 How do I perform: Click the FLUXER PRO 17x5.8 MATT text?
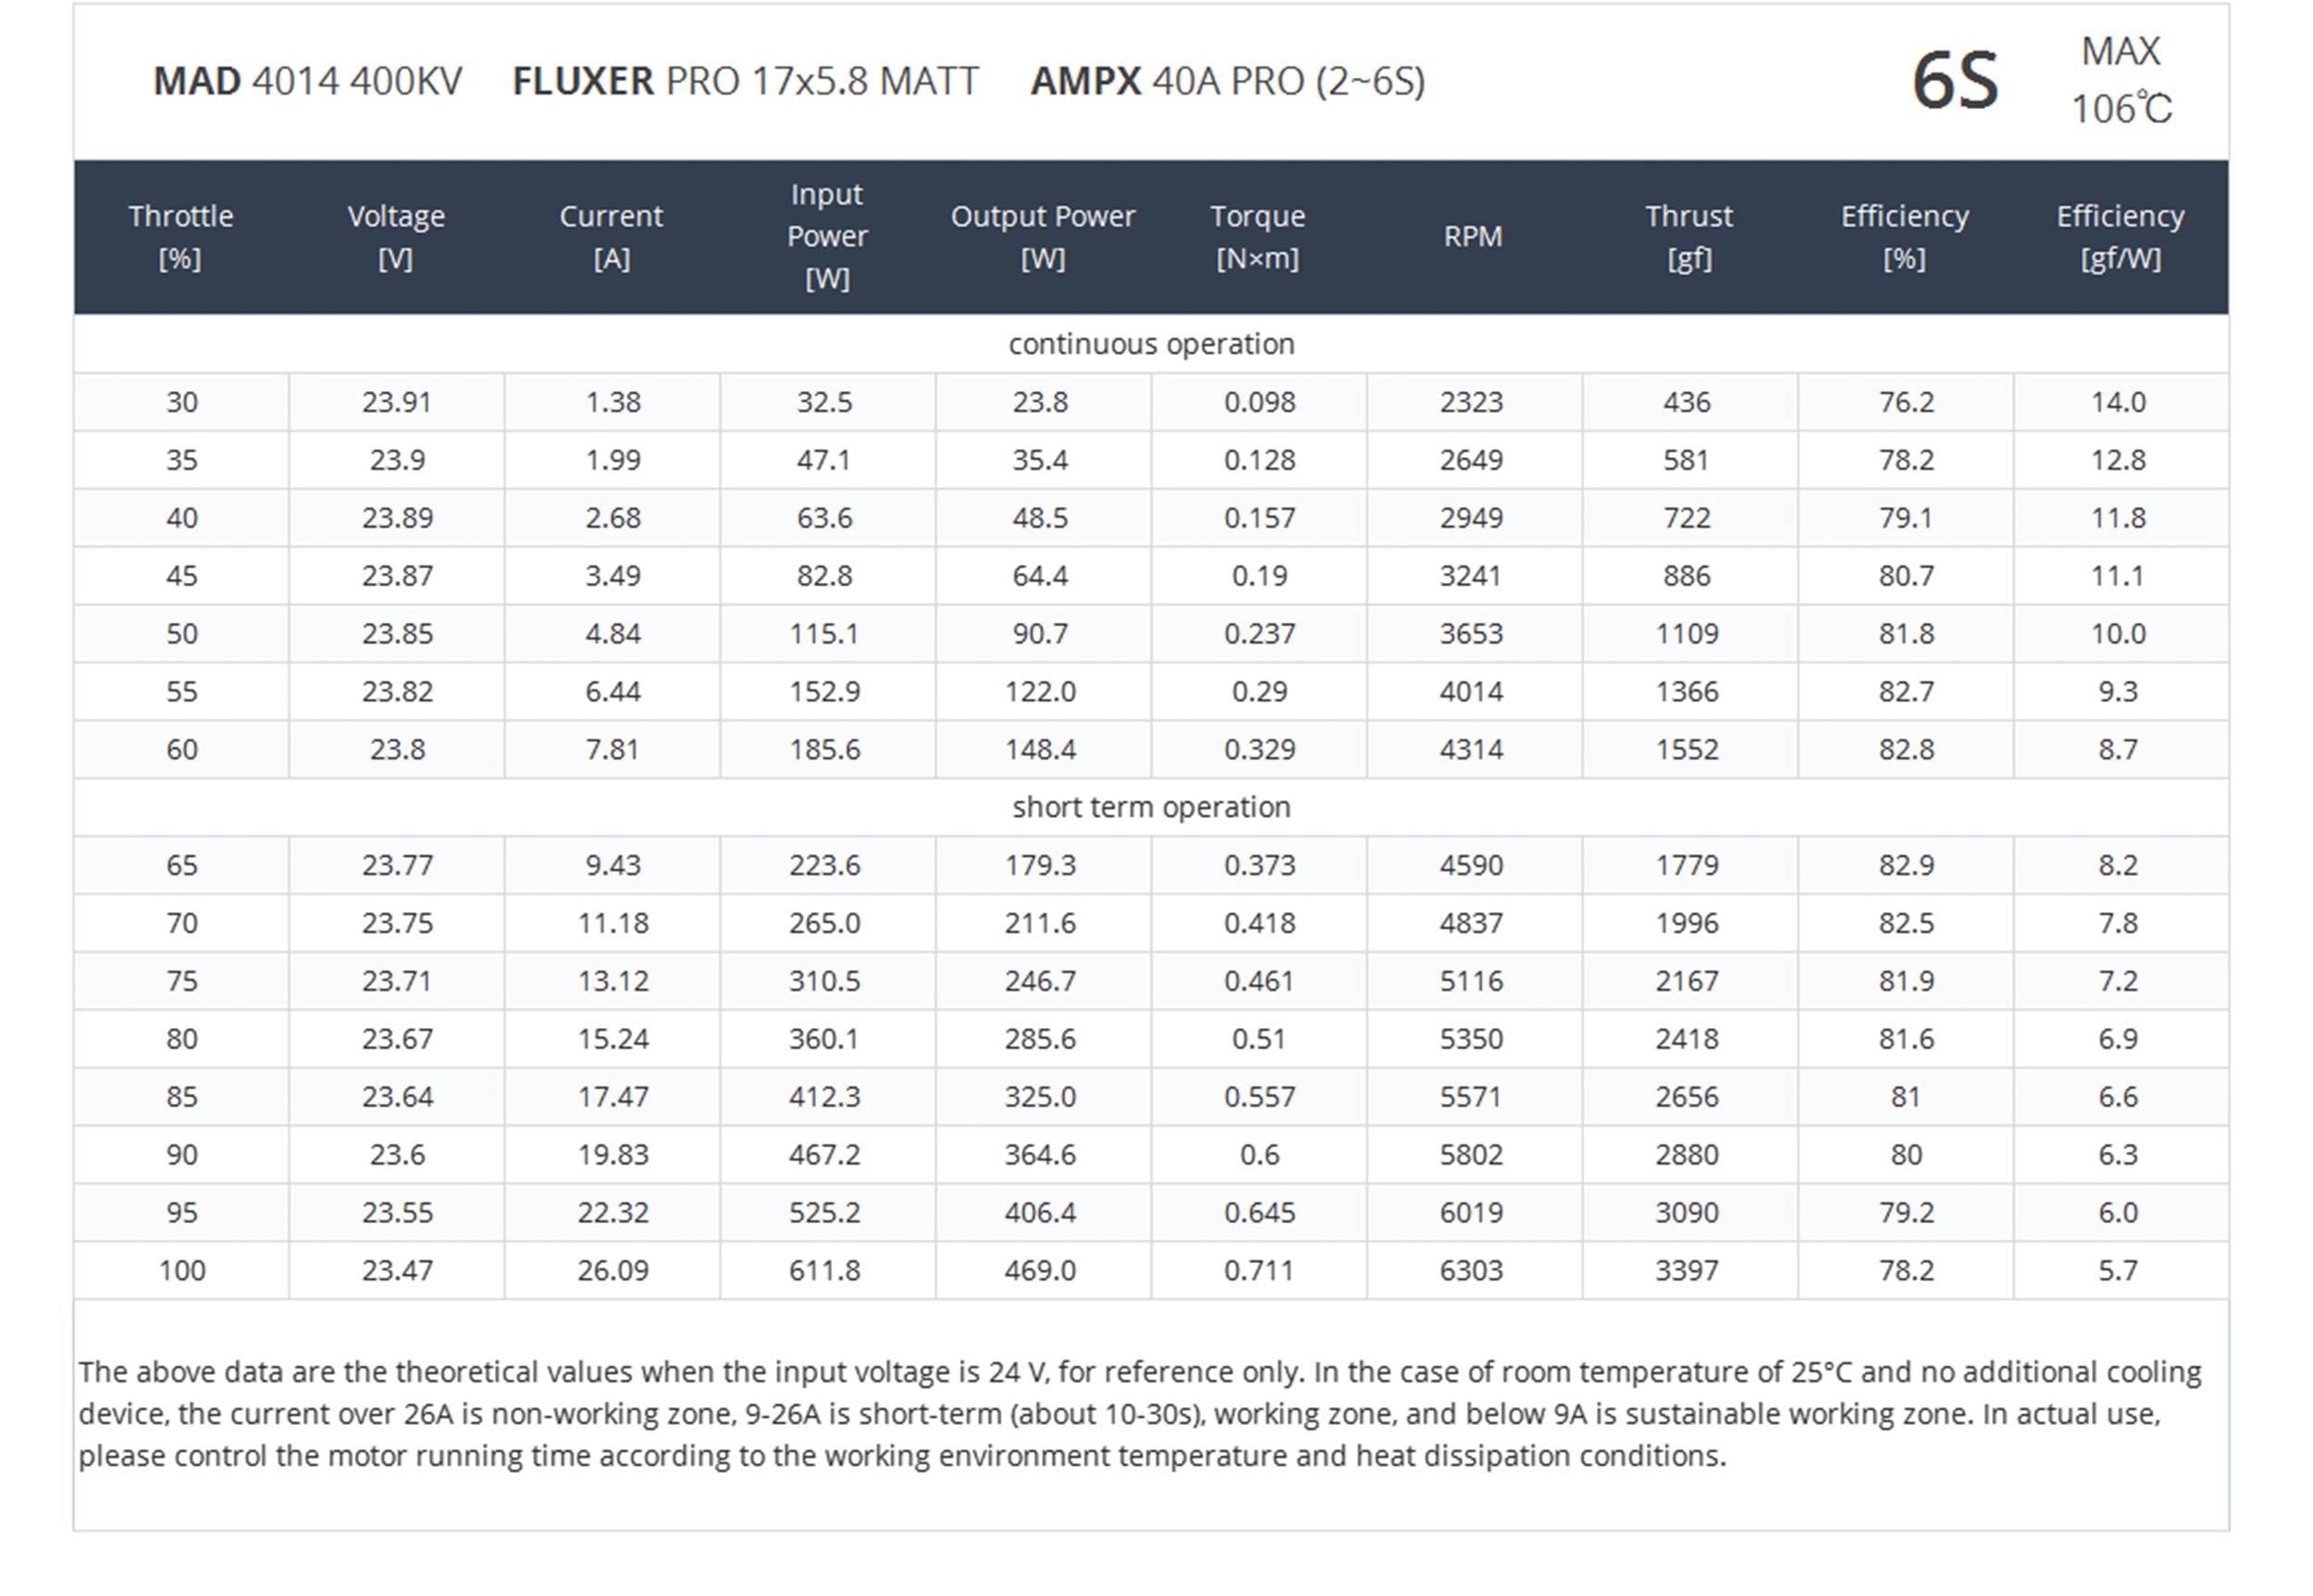tap(745, 81)
